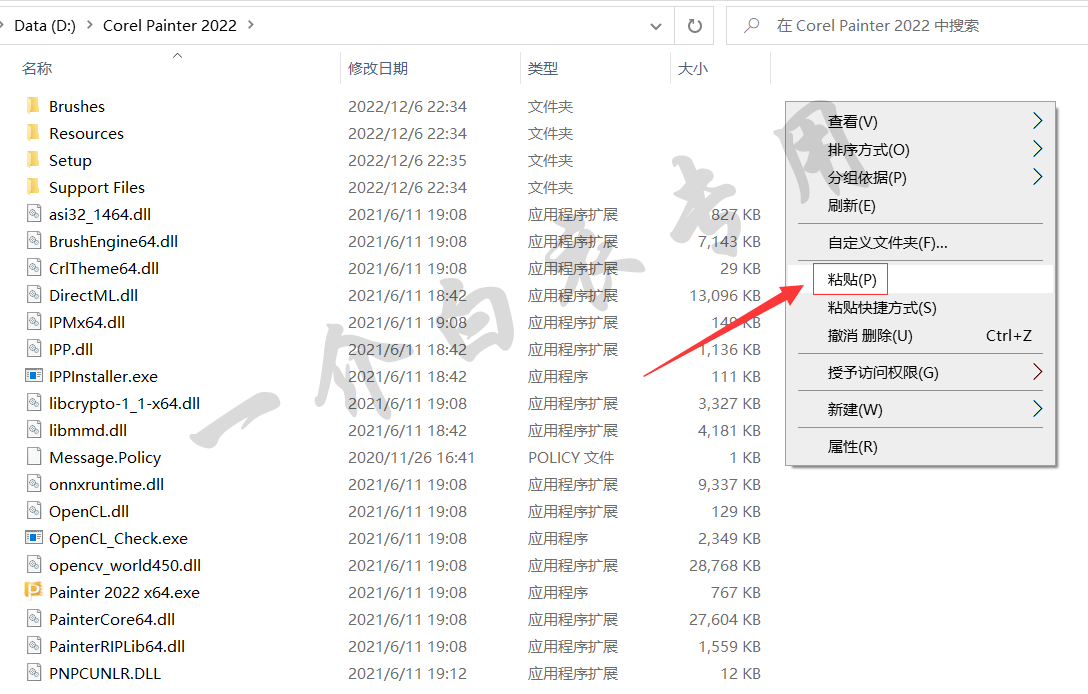The width and height of the screenshot is (1088, 694).
Task: Click the 27,604 KB size cell
Action: [x=725, y=620]
